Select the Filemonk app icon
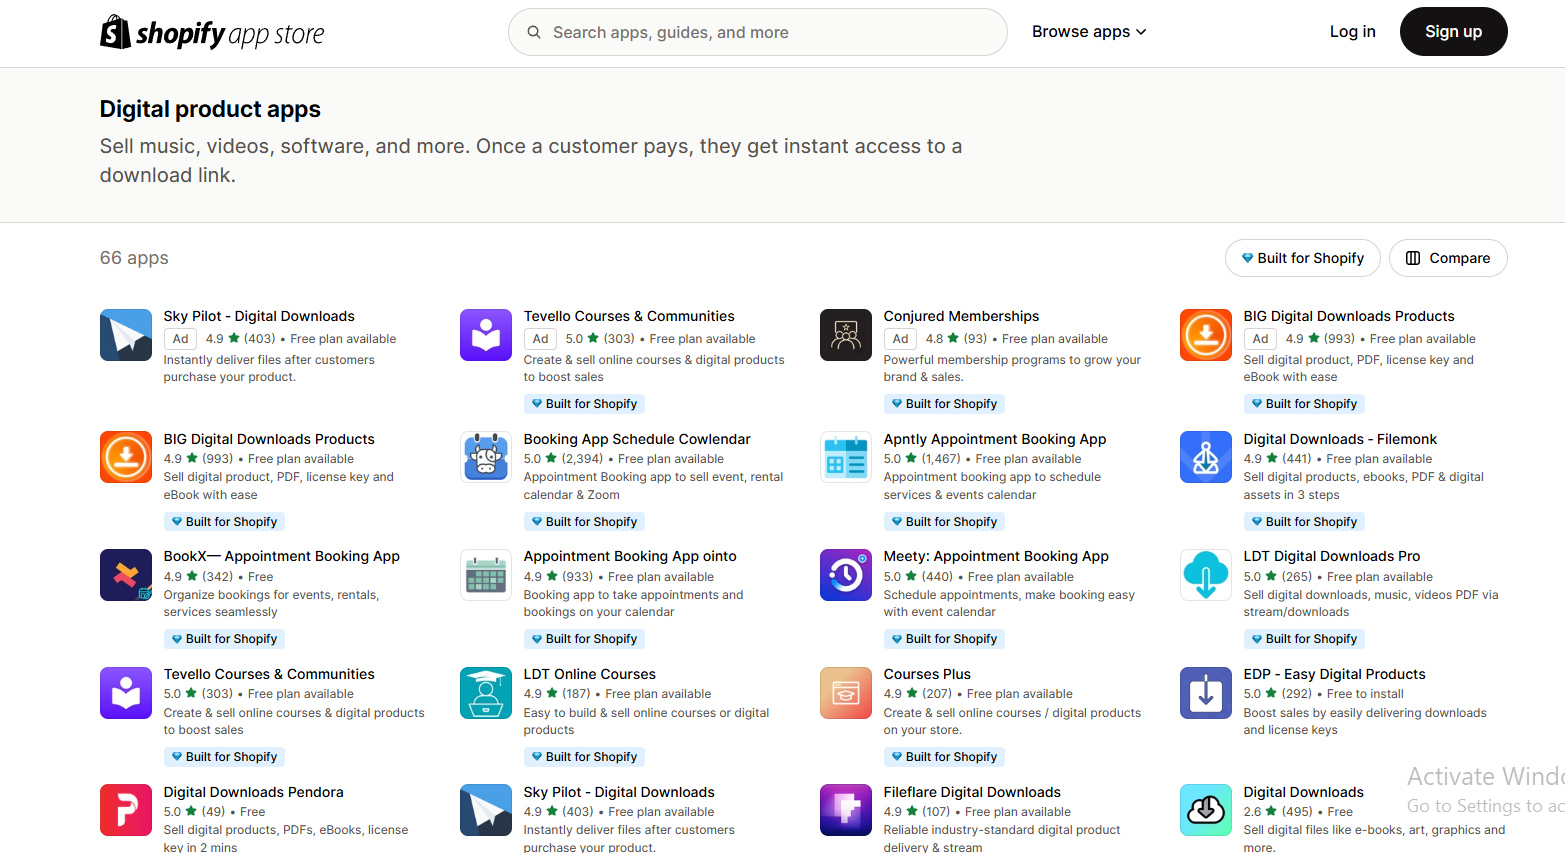1565x853 pixels. (x=1206, y=457)
